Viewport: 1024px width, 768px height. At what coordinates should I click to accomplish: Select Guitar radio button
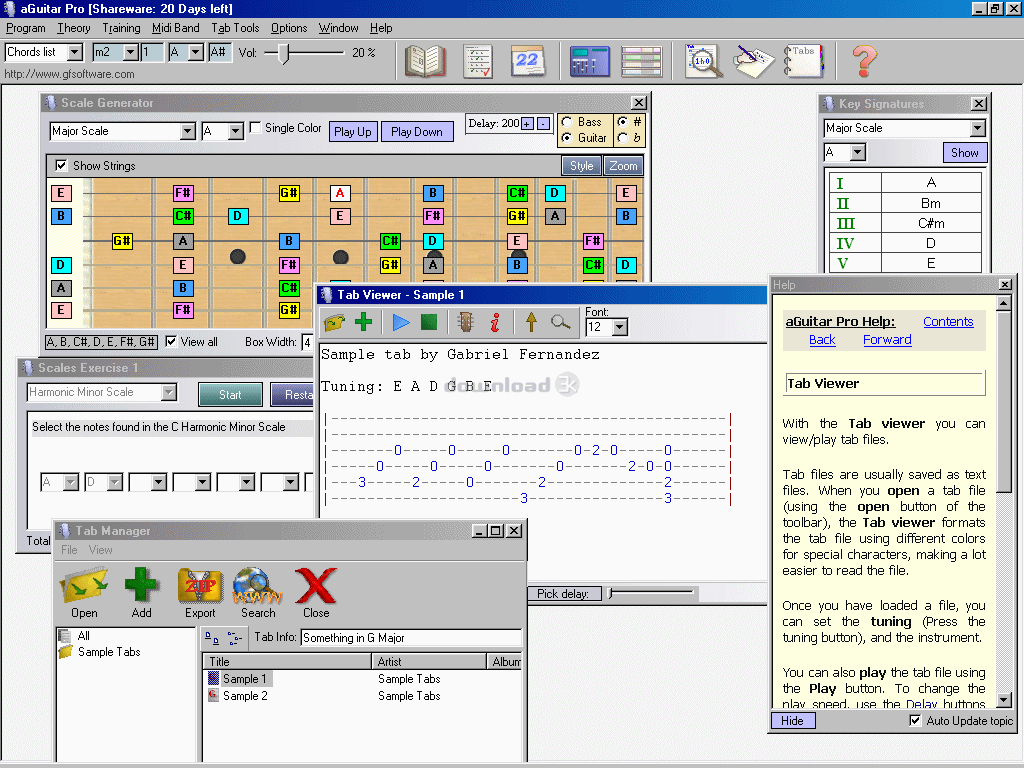567,138
